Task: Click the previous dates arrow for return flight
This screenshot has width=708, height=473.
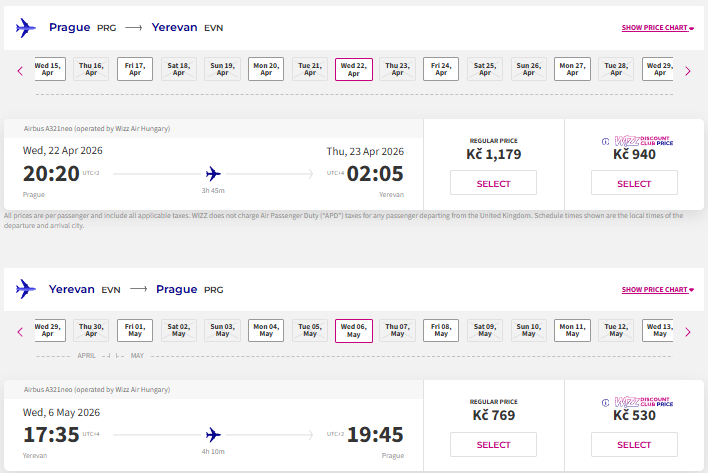Action: click(x=20, y=332)
